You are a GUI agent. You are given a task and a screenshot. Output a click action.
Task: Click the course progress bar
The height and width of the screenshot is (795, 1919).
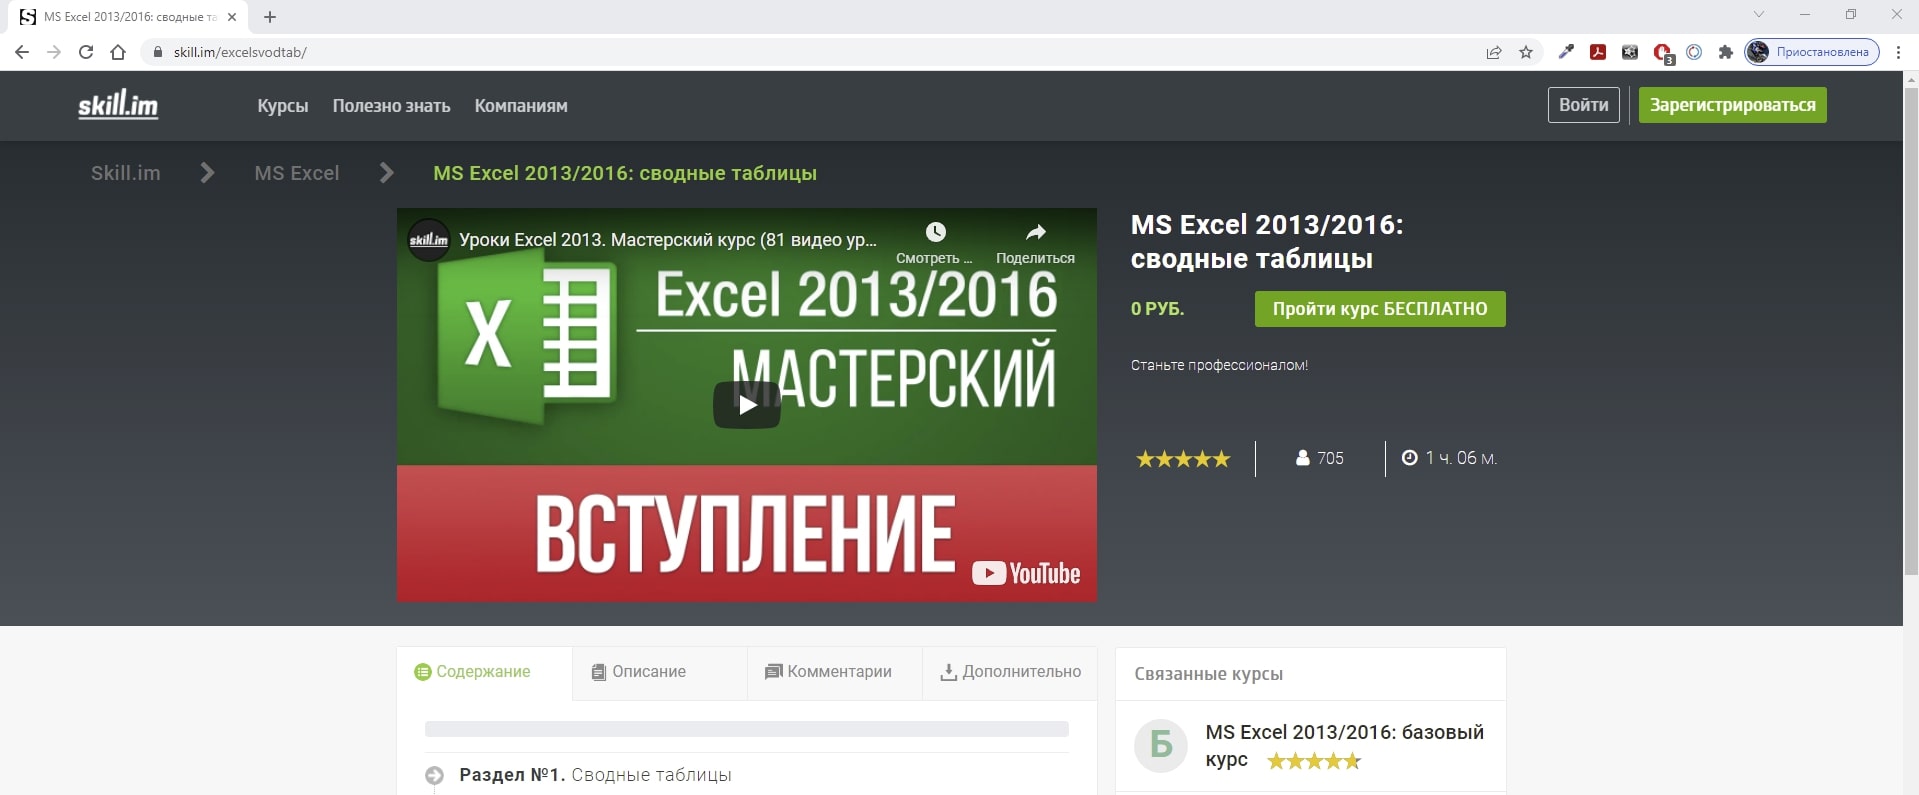(x=747, y=729)
